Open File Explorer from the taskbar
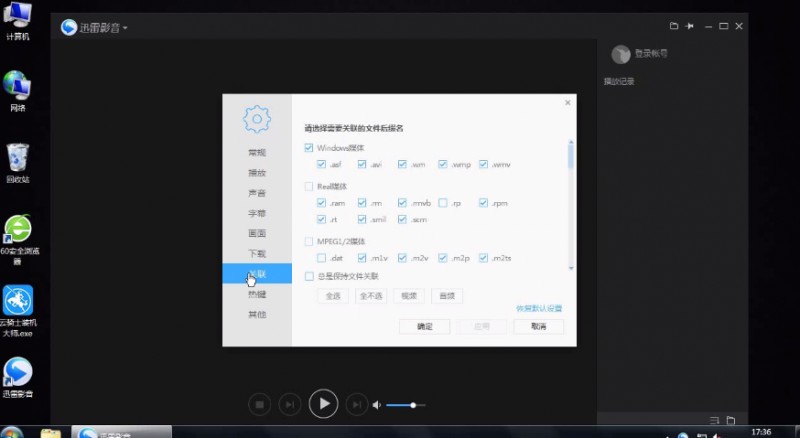This screenshot has width=800, height=438. pos(51,433)
